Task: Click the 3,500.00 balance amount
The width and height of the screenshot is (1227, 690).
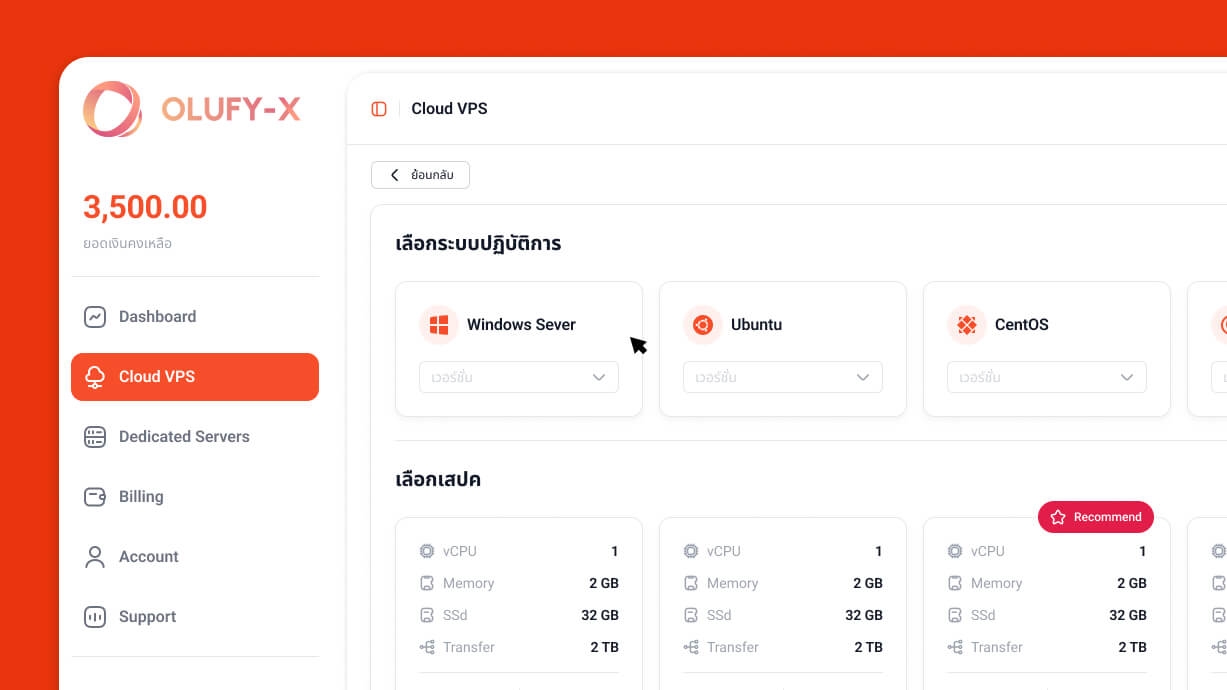Action: tap(145, 207)
